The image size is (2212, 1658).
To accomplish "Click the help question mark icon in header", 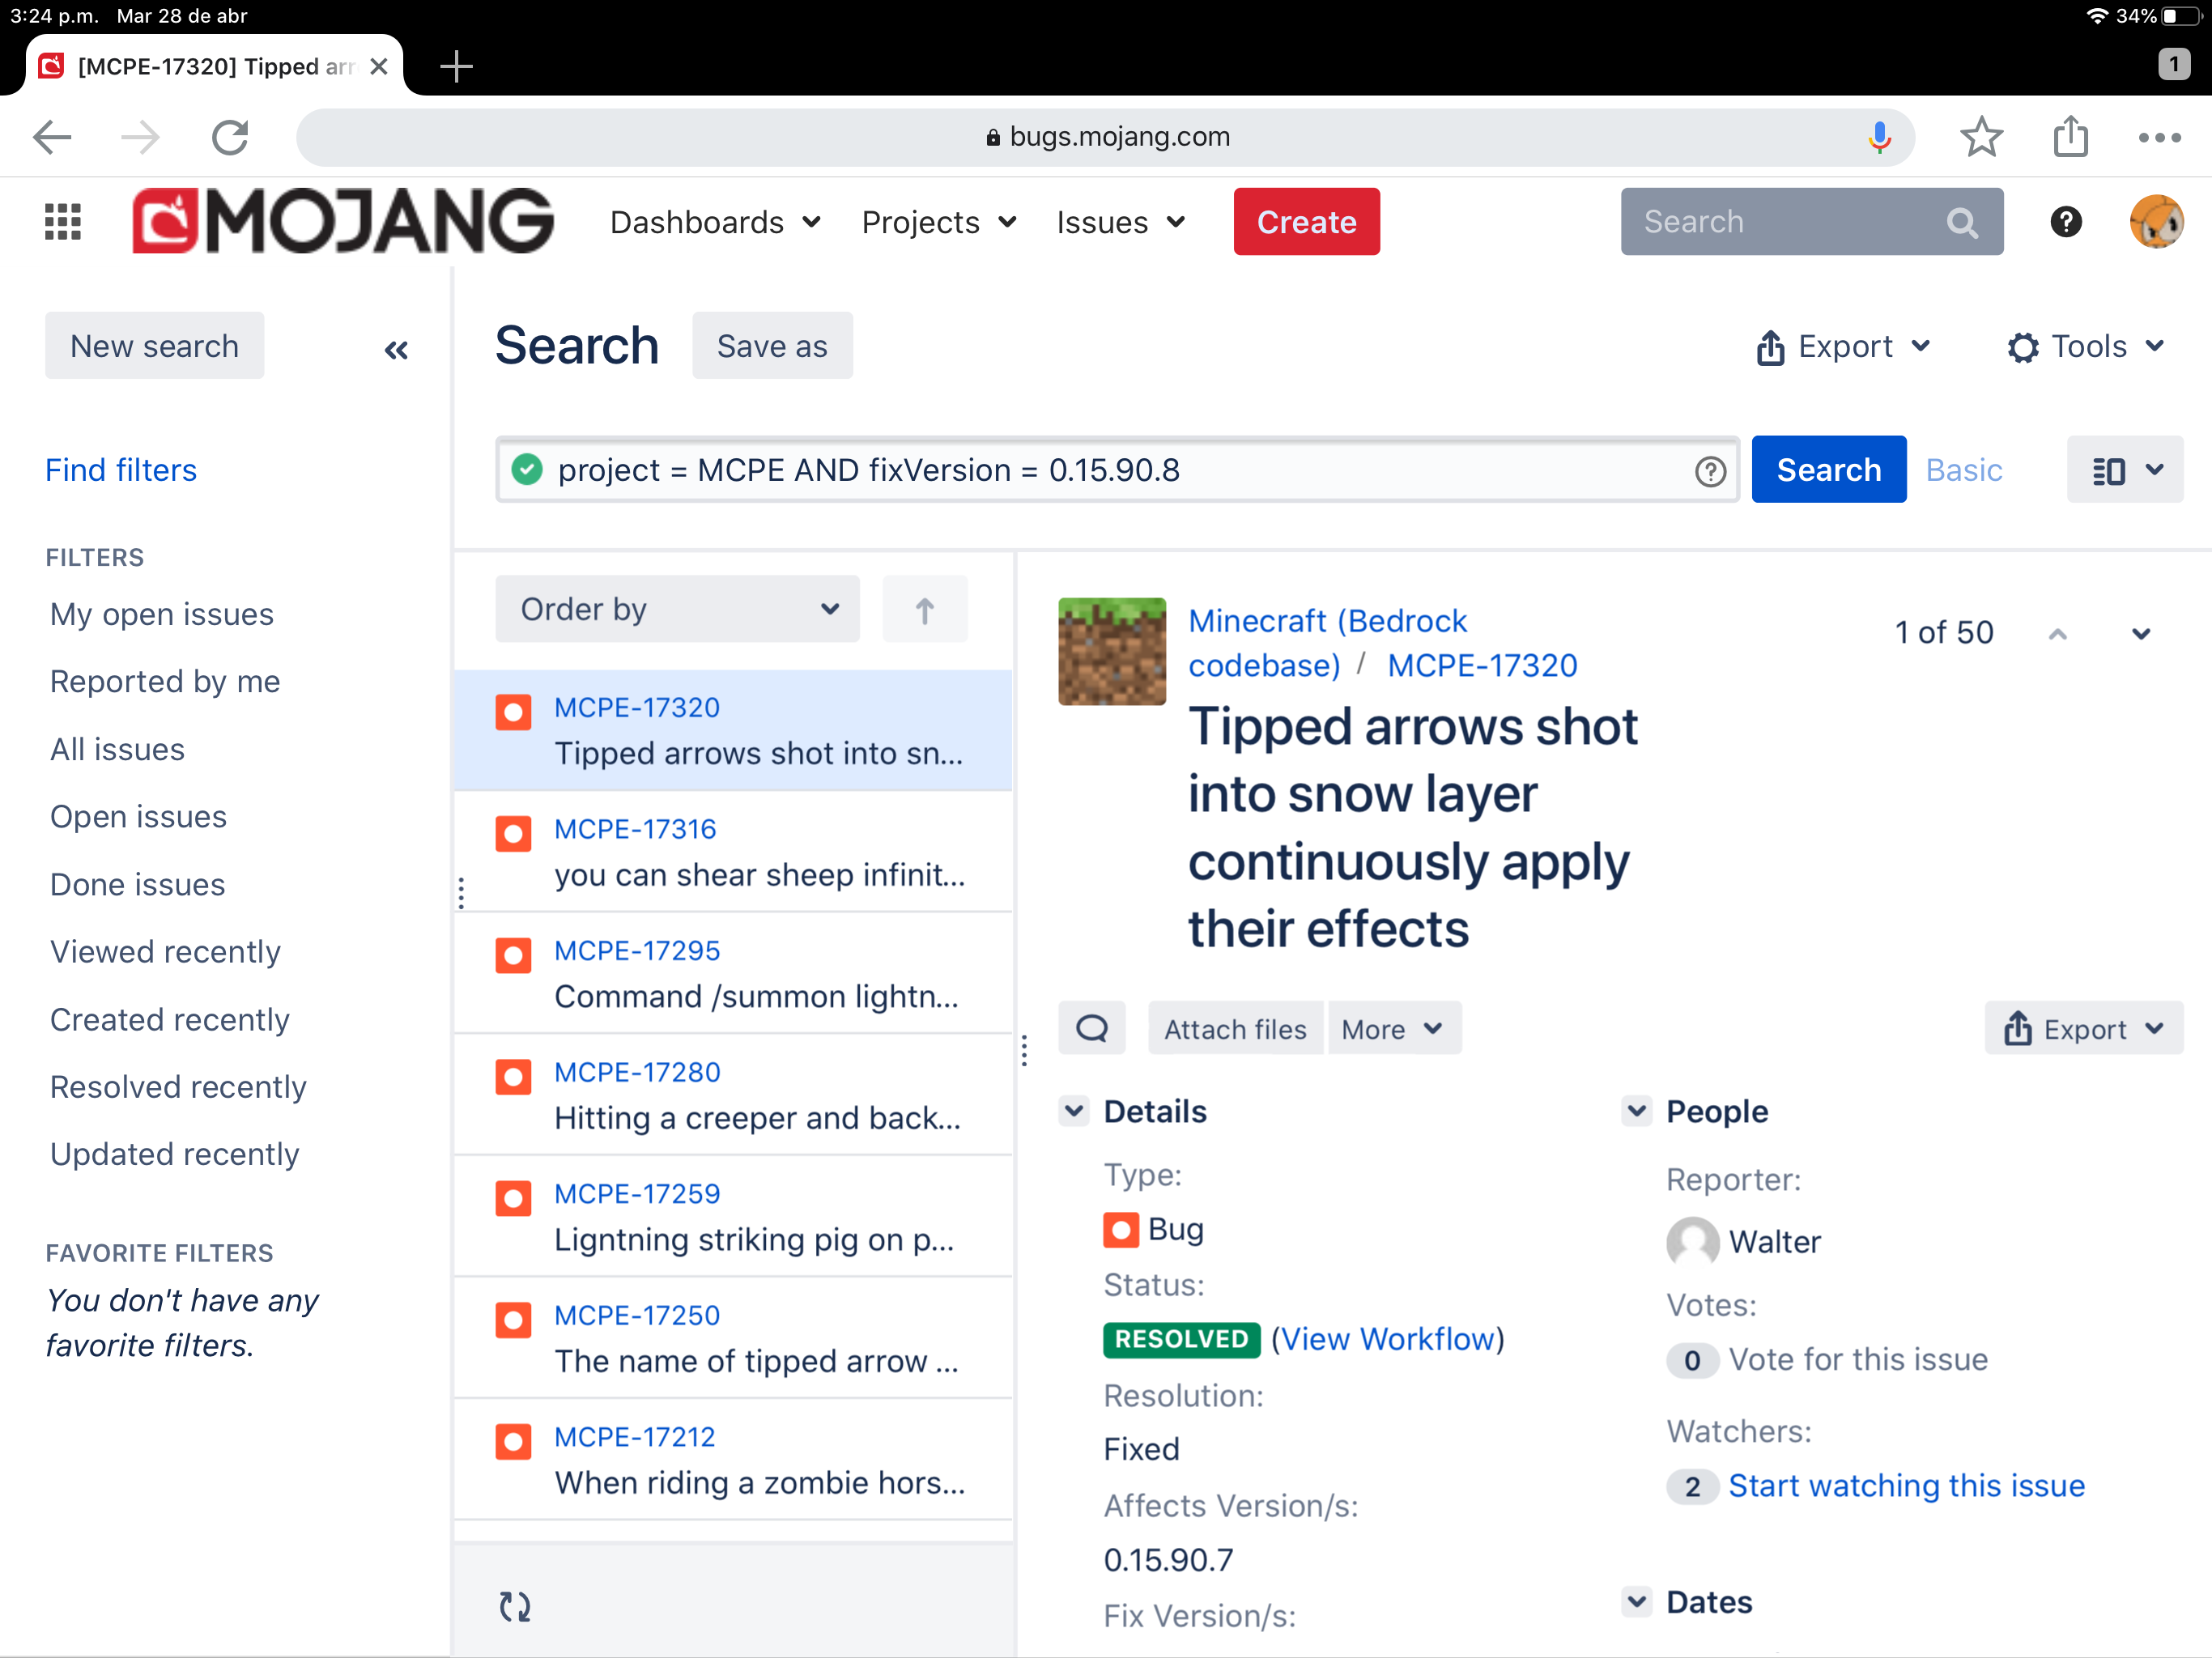I will click(x=2065, y=221).
